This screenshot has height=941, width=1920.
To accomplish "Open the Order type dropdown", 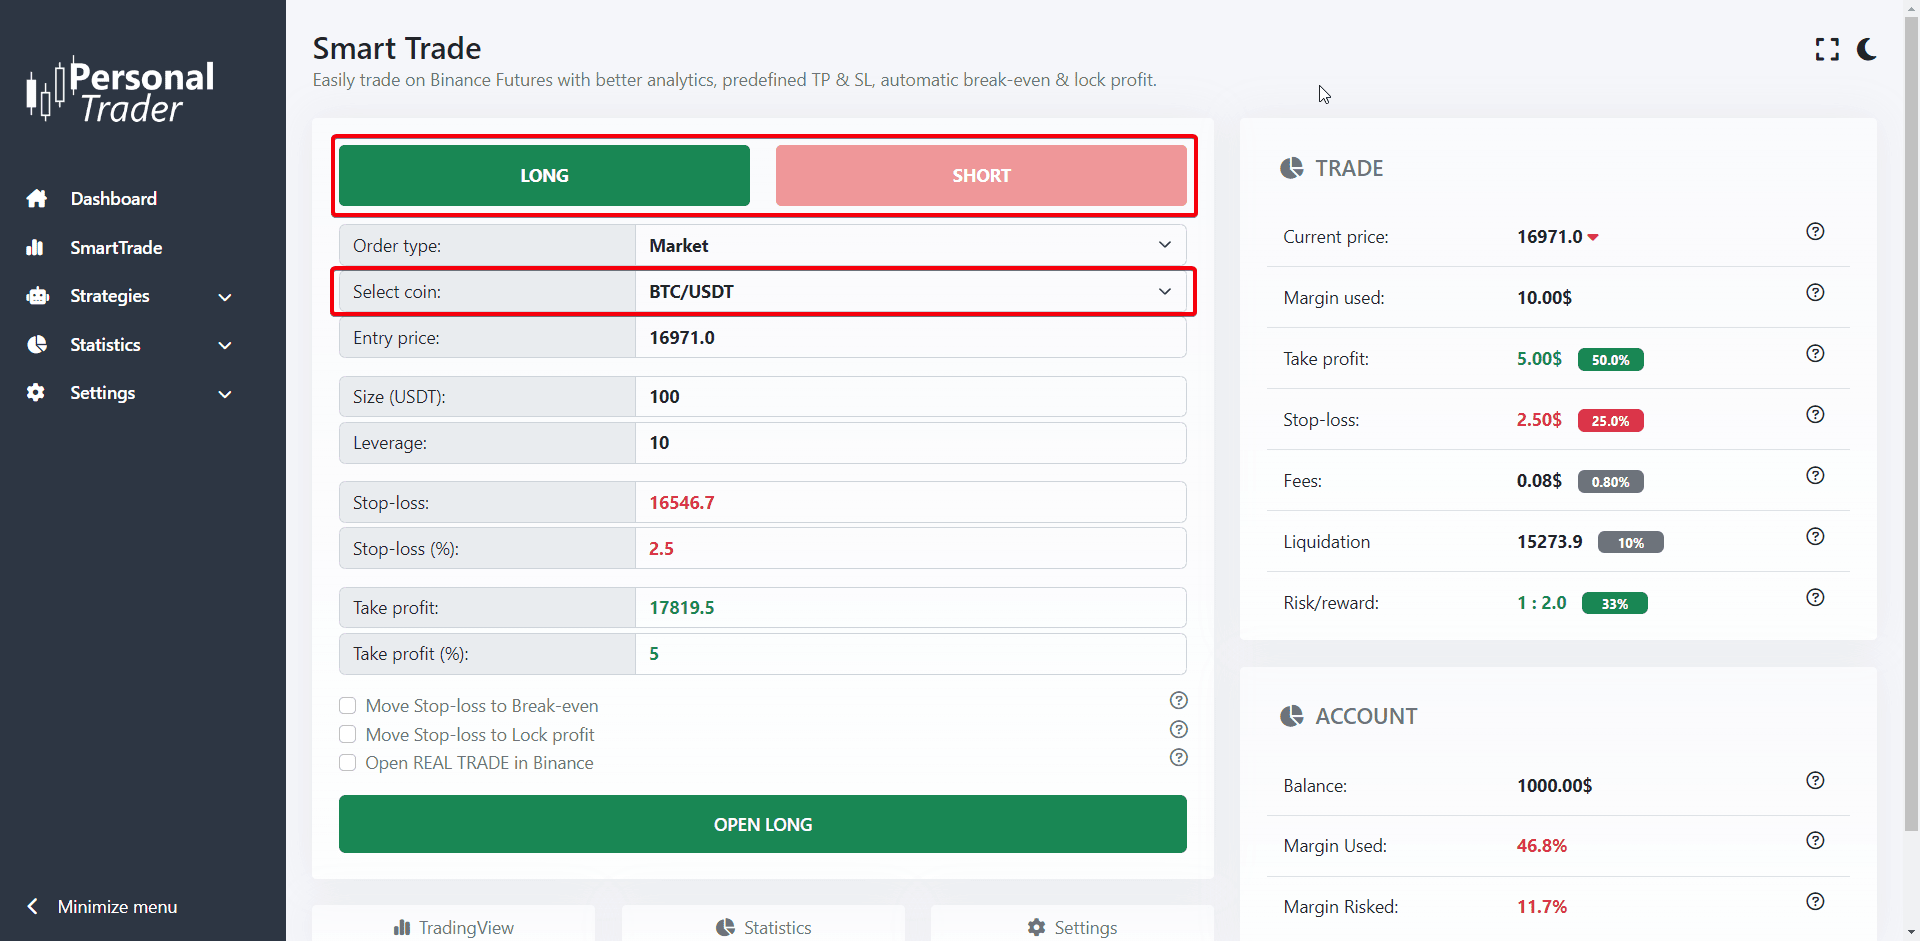I will click(x=910, y=246).
